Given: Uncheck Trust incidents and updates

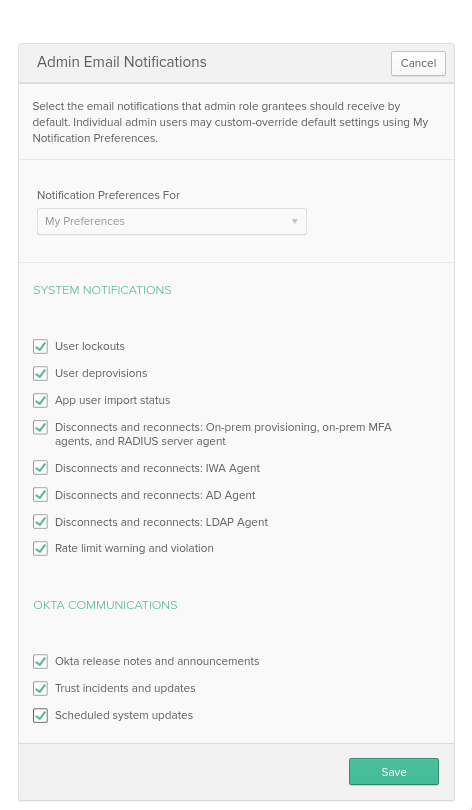Looking at the screenshot, I should tap(40, 688).
